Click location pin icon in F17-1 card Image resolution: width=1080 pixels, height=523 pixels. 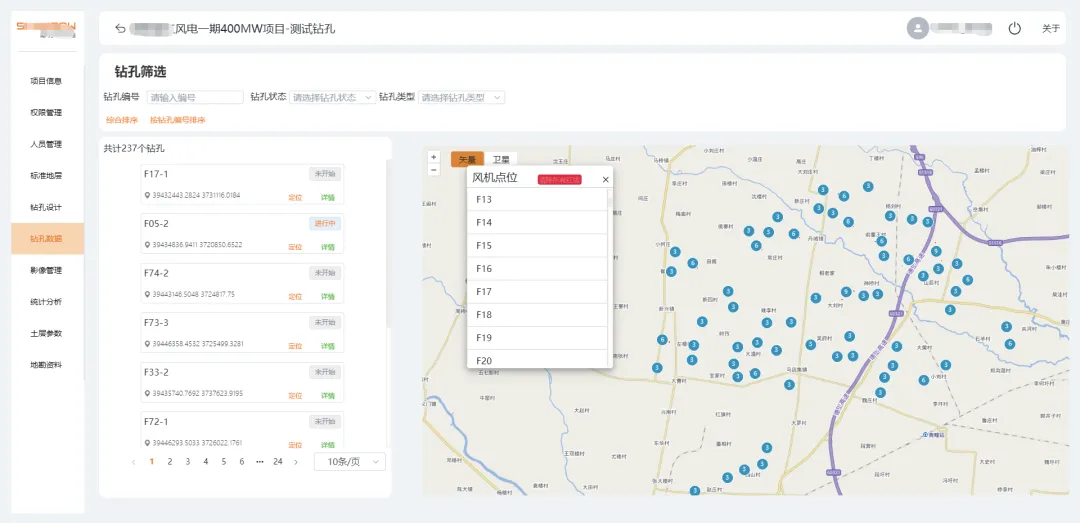147,196
